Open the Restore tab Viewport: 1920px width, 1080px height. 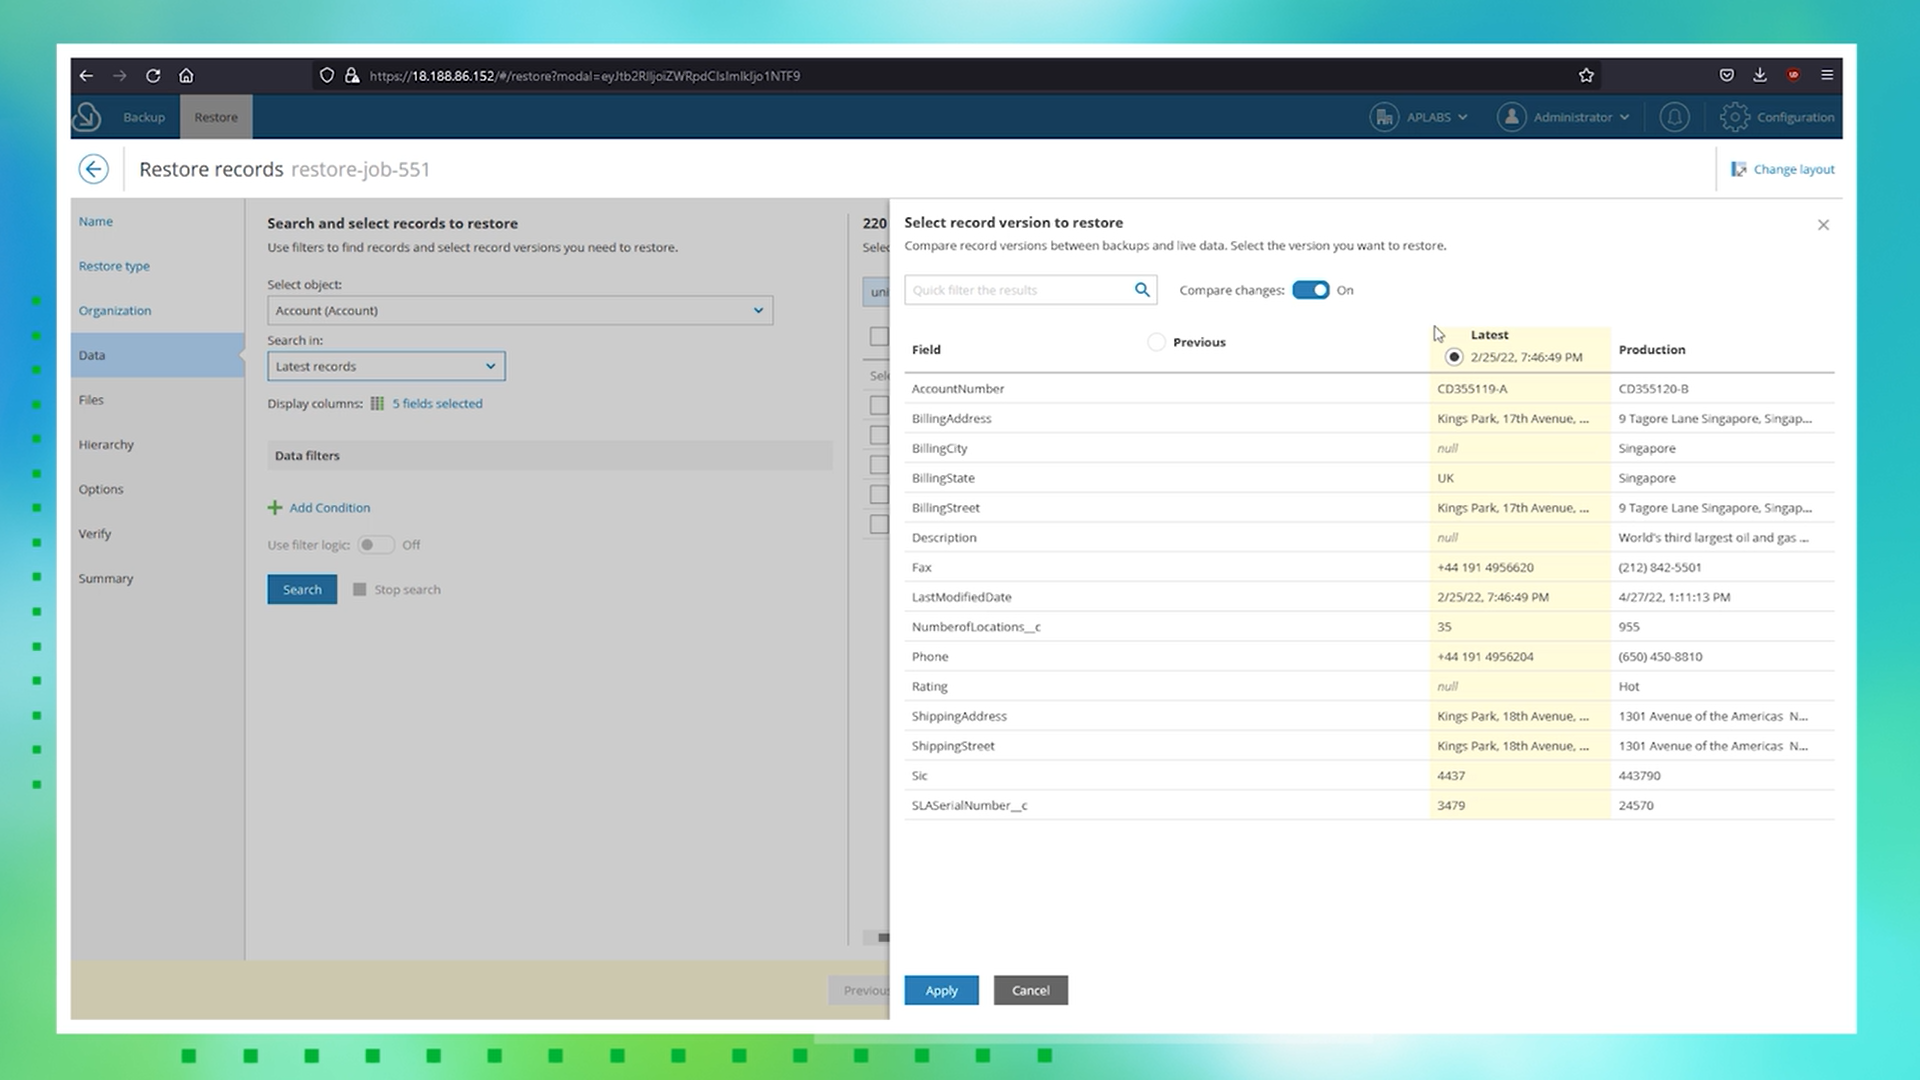click(x=216, y=117)
